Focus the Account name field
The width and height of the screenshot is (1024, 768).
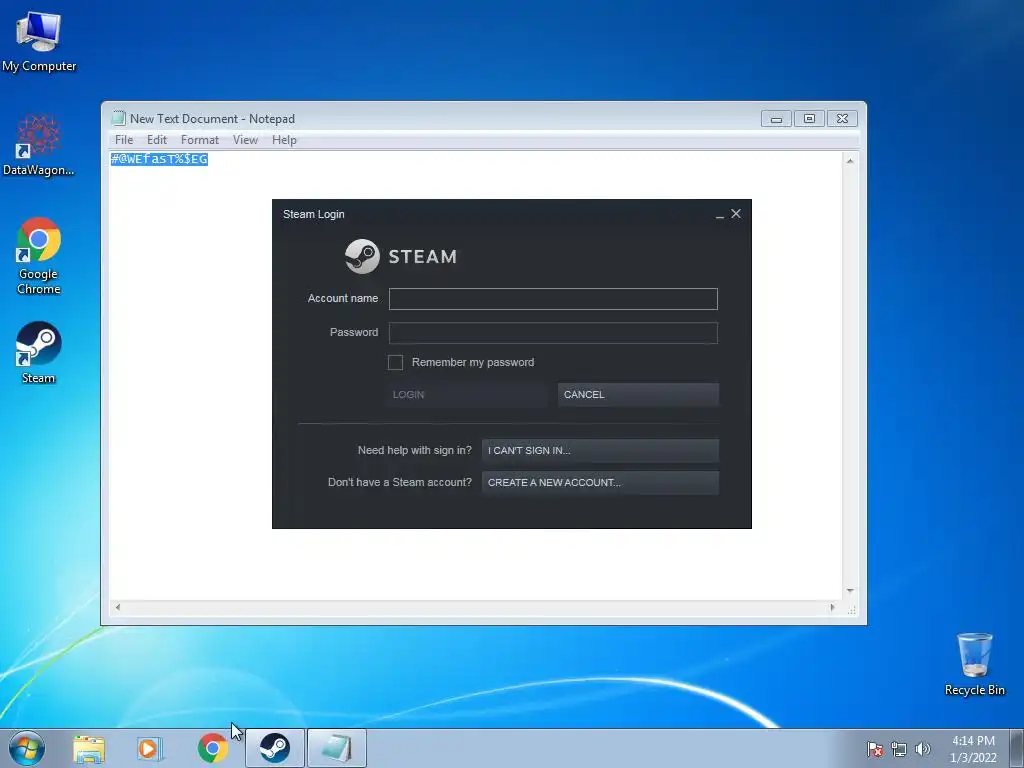click(553, 299)
